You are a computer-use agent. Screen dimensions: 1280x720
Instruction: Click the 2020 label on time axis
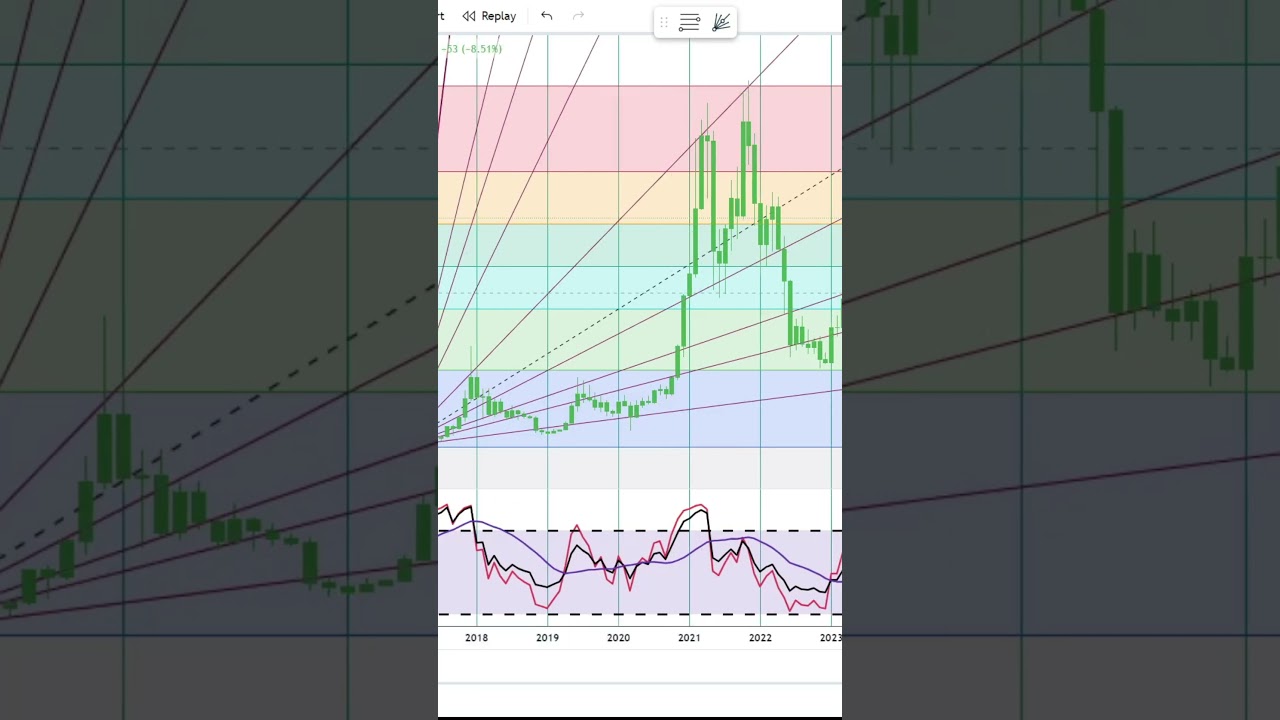618,638
